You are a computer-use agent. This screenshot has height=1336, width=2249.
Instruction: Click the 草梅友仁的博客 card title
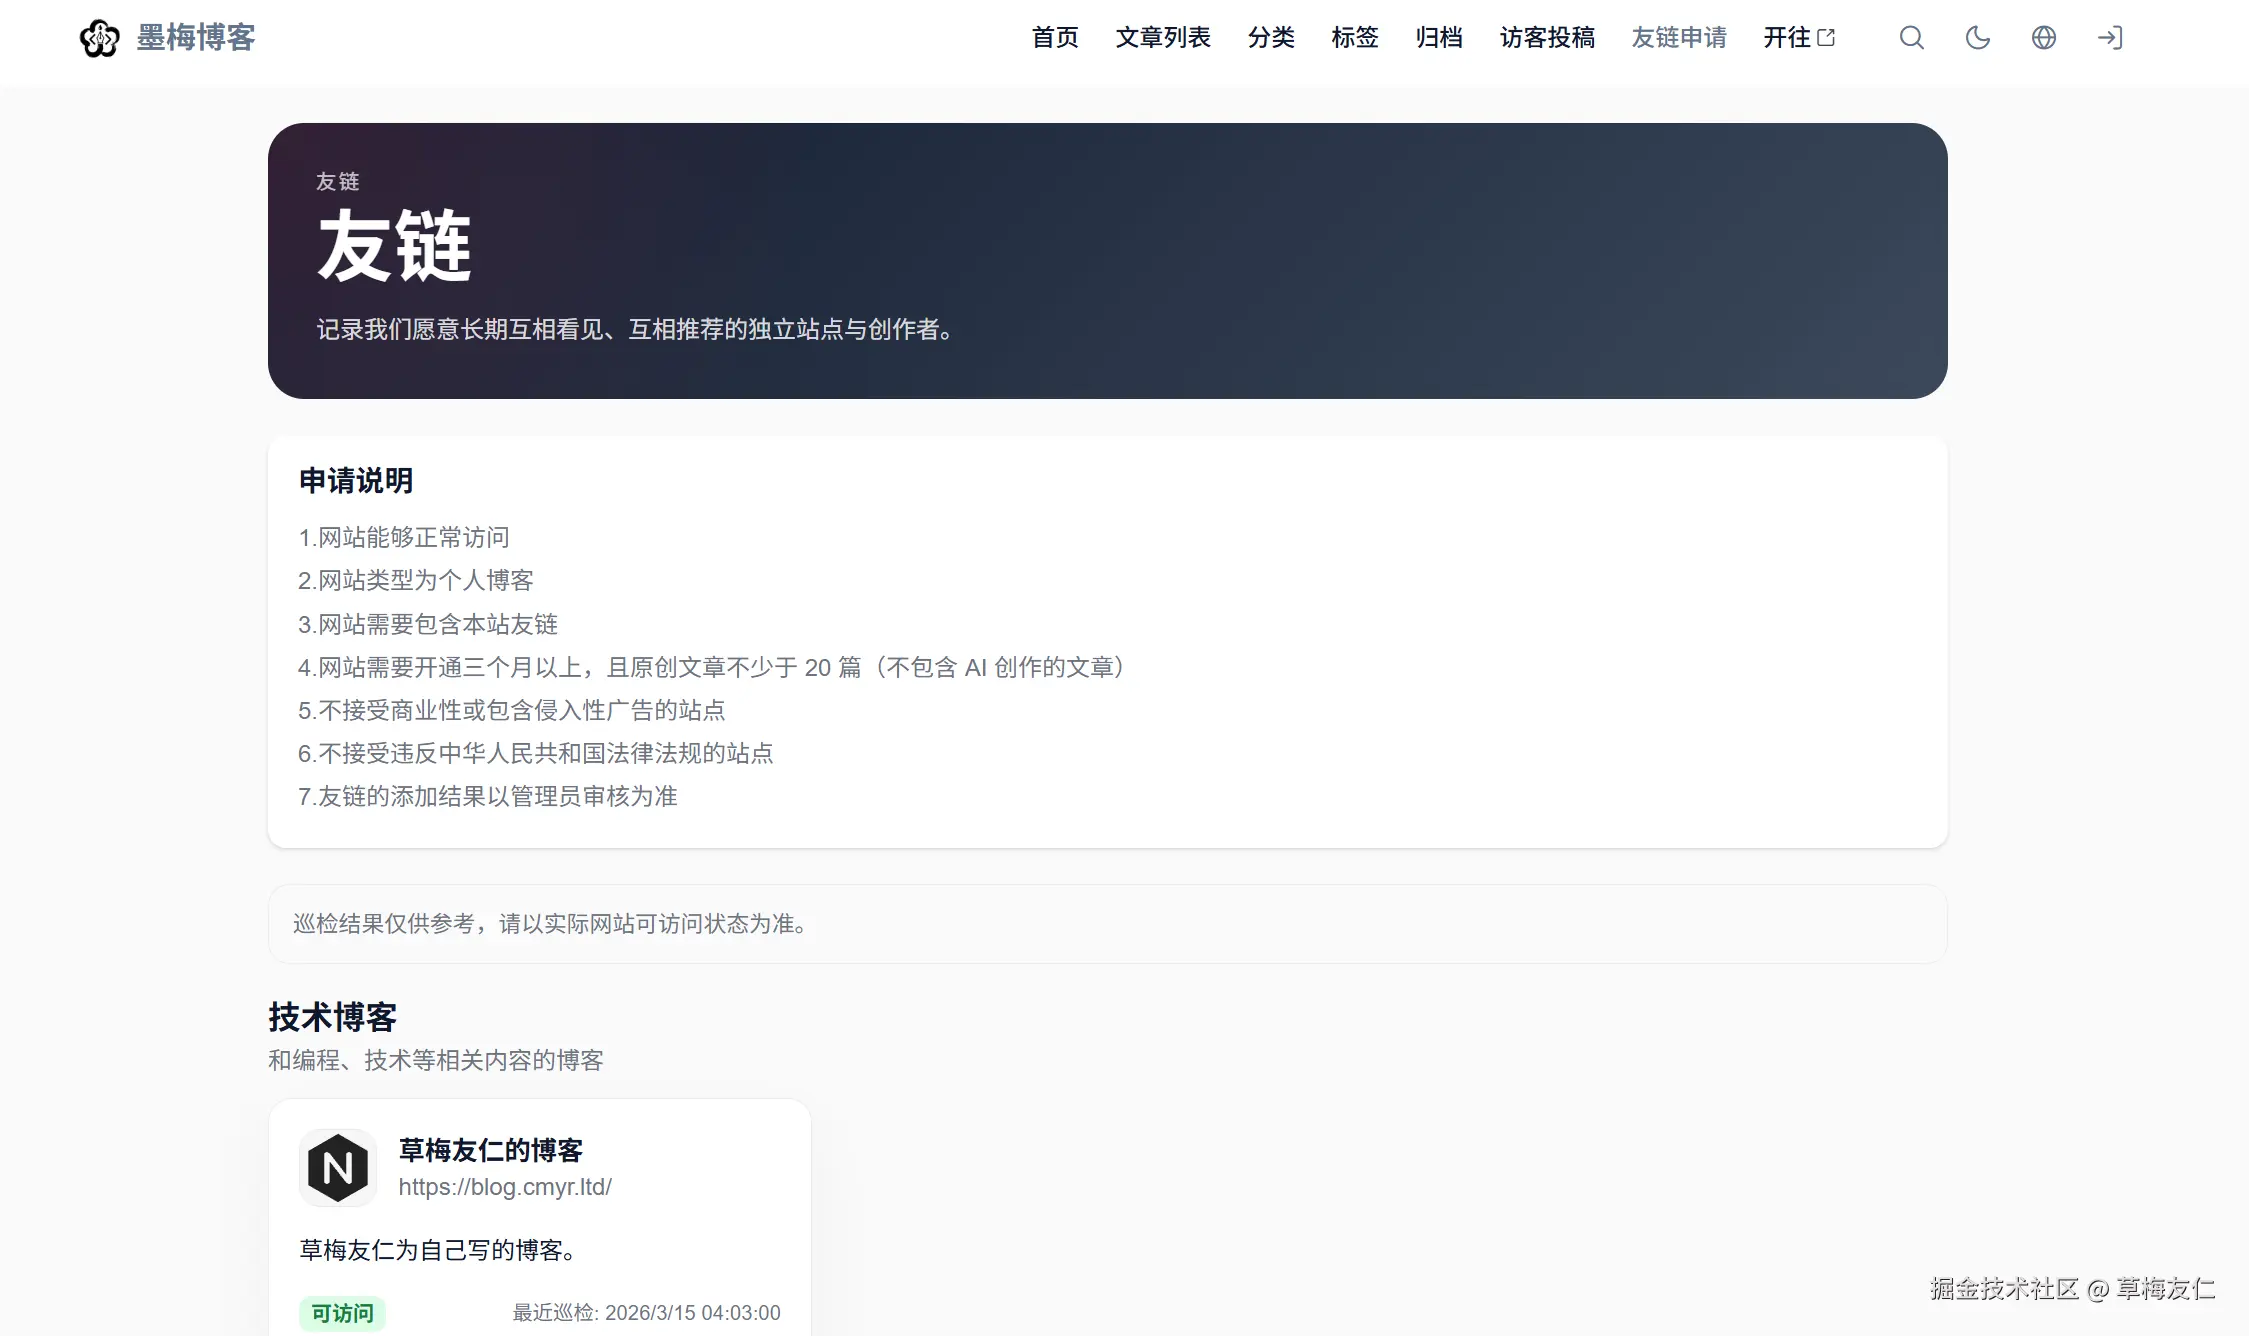[x=490, y=1150]
